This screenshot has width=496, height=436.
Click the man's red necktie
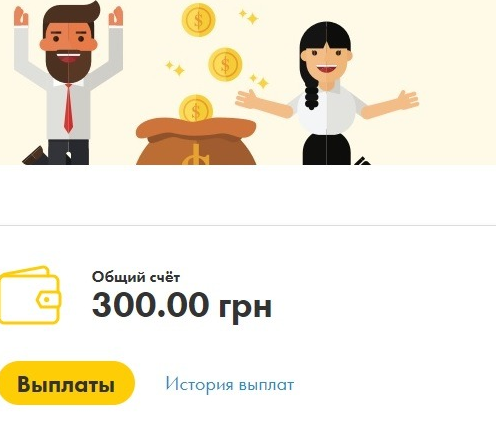pyautogui.click(x=68, y=109)
